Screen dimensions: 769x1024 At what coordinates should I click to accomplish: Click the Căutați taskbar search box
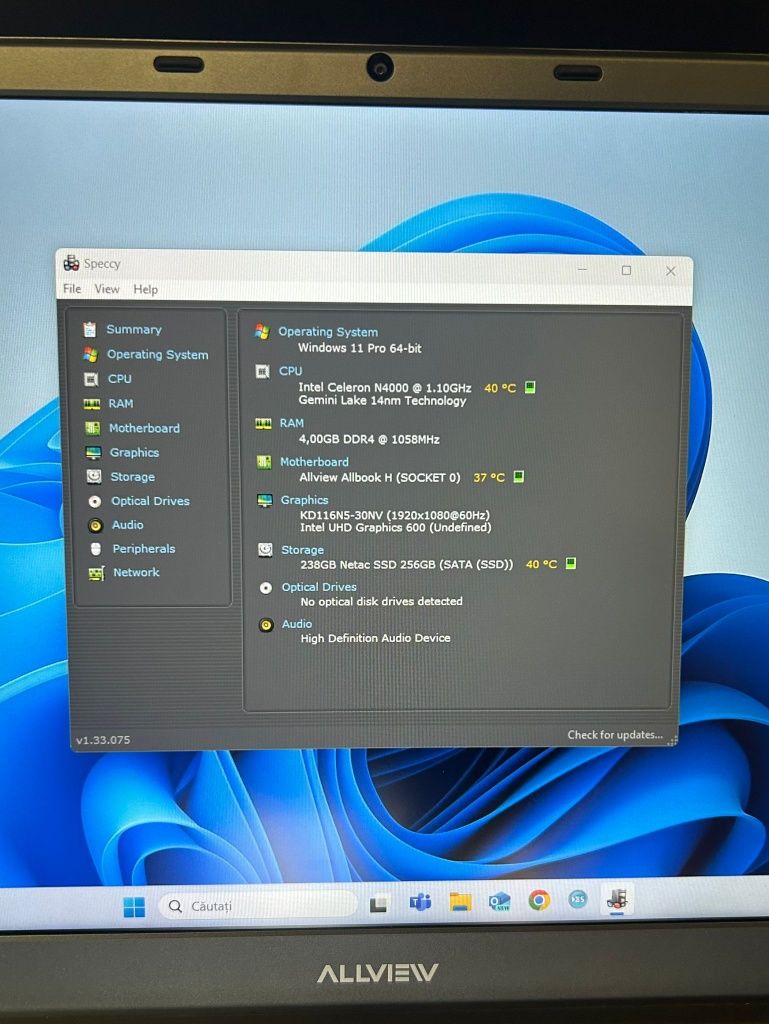click(257, 906)
